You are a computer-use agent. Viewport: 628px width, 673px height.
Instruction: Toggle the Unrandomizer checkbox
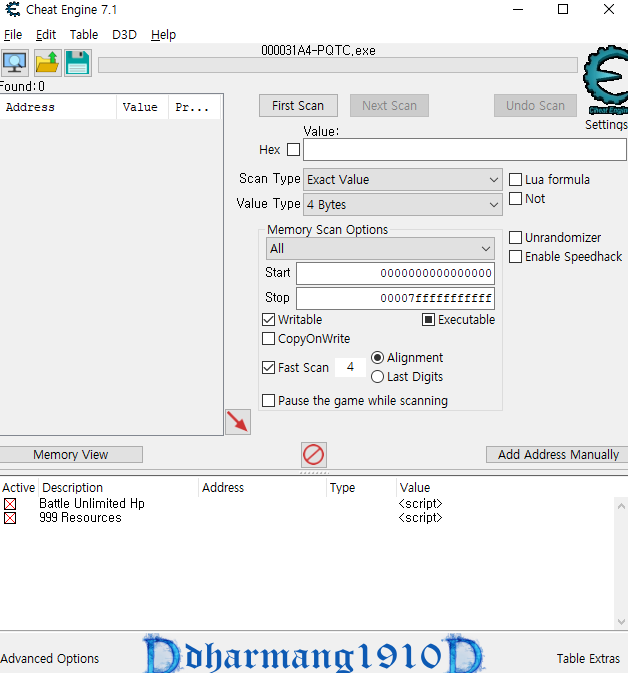click(x=516, y=237)
